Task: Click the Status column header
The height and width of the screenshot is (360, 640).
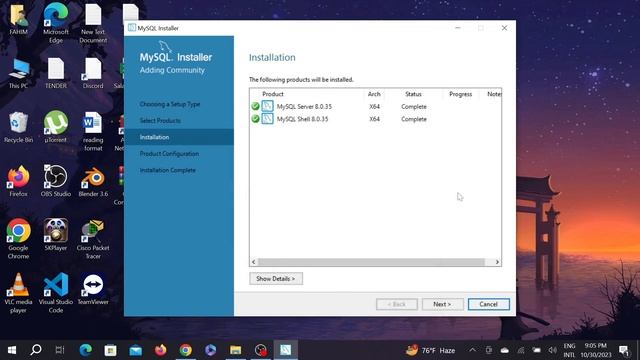Action: [413, 94]
